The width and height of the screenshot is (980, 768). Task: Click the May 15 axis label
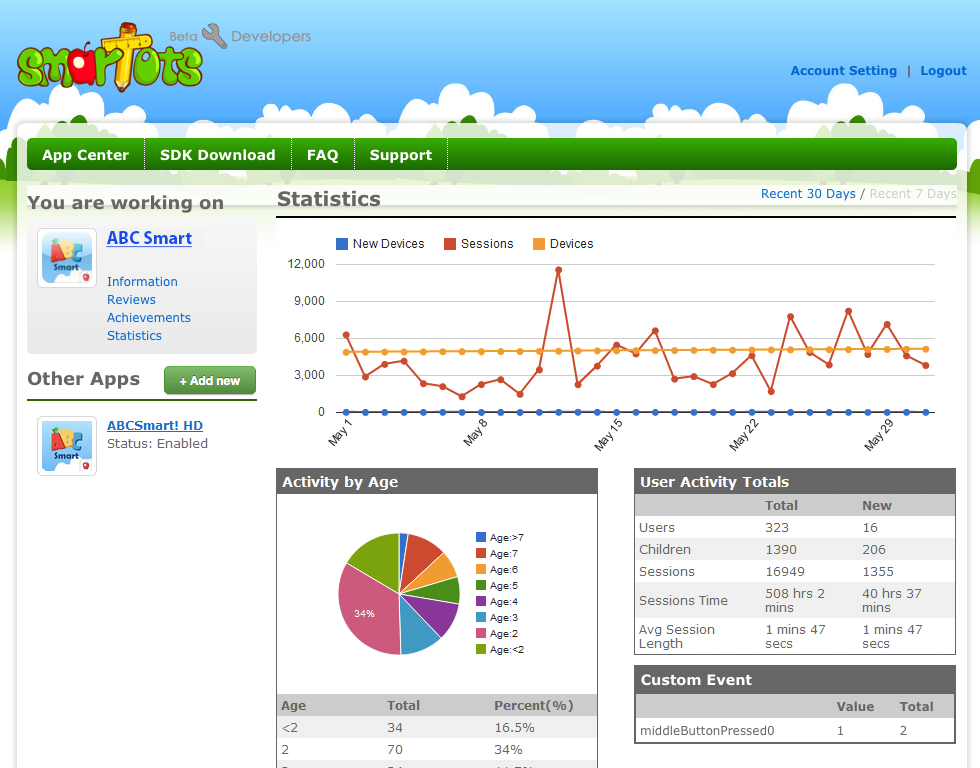click(608, 434)
